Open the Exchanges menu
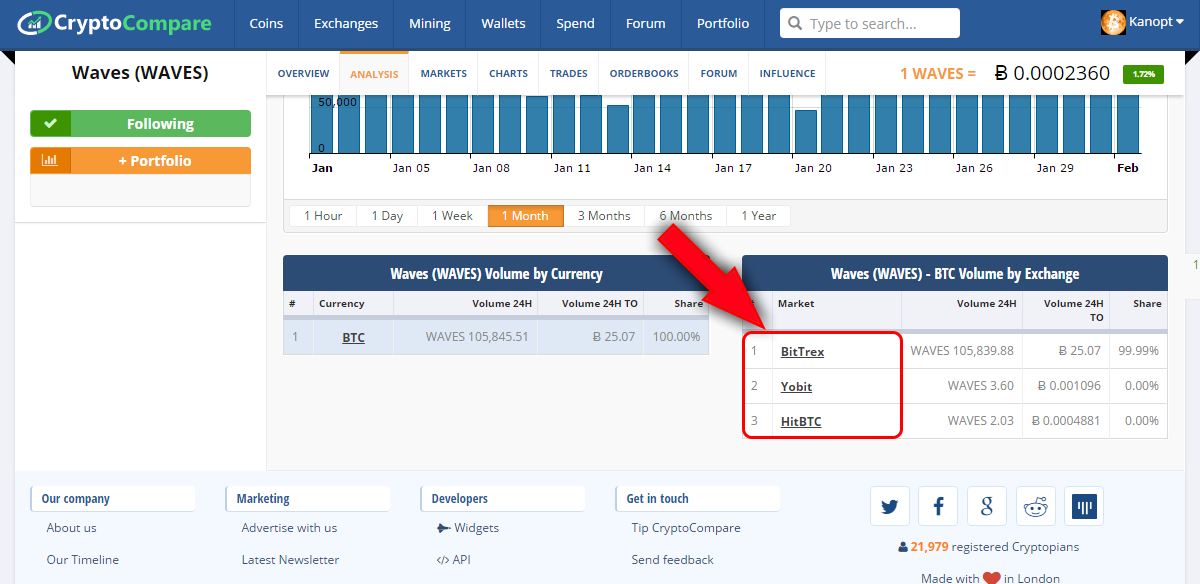Viewport: 1200px width, 584px height. pos(346,23)
